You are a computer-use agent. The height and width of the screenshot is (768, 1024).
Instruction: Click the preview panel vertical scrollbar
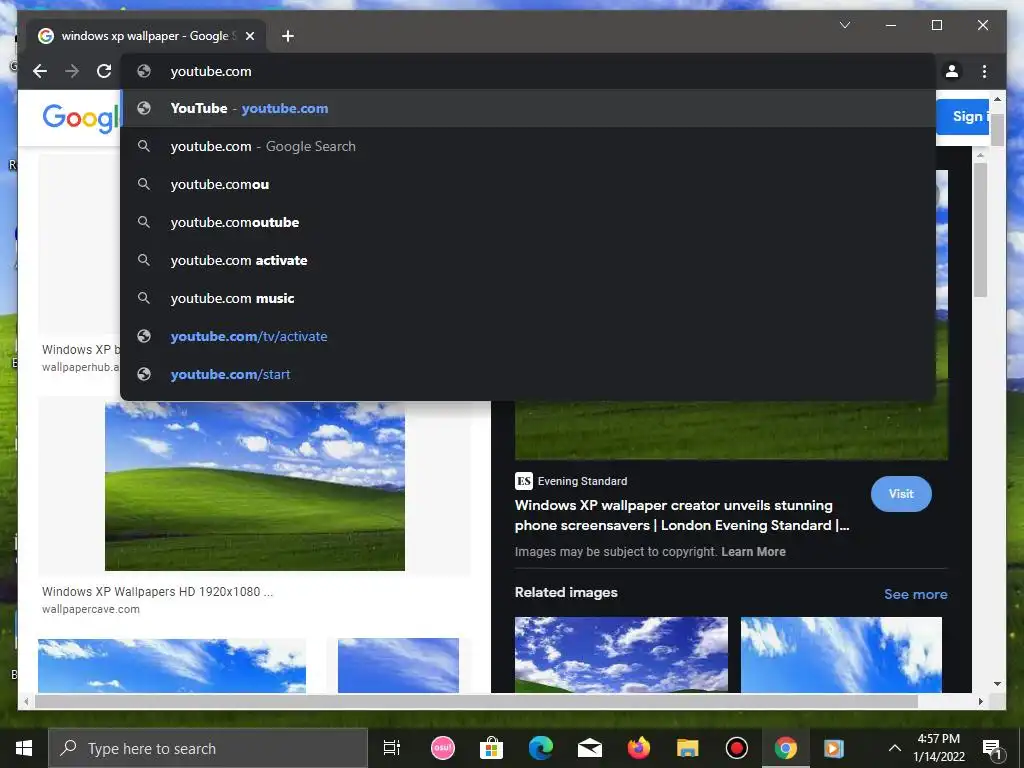tap(980, 230)
